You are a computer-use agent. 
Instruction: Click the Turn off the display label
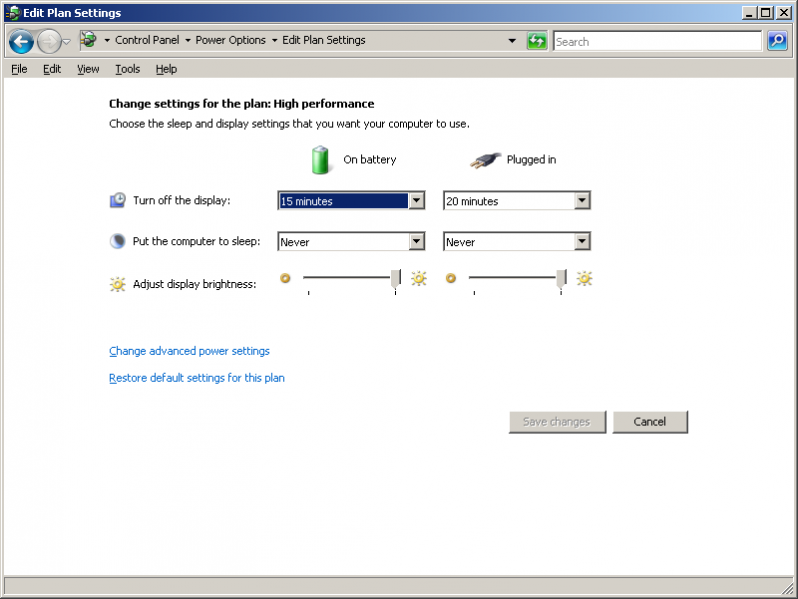(x=182, y=200)
